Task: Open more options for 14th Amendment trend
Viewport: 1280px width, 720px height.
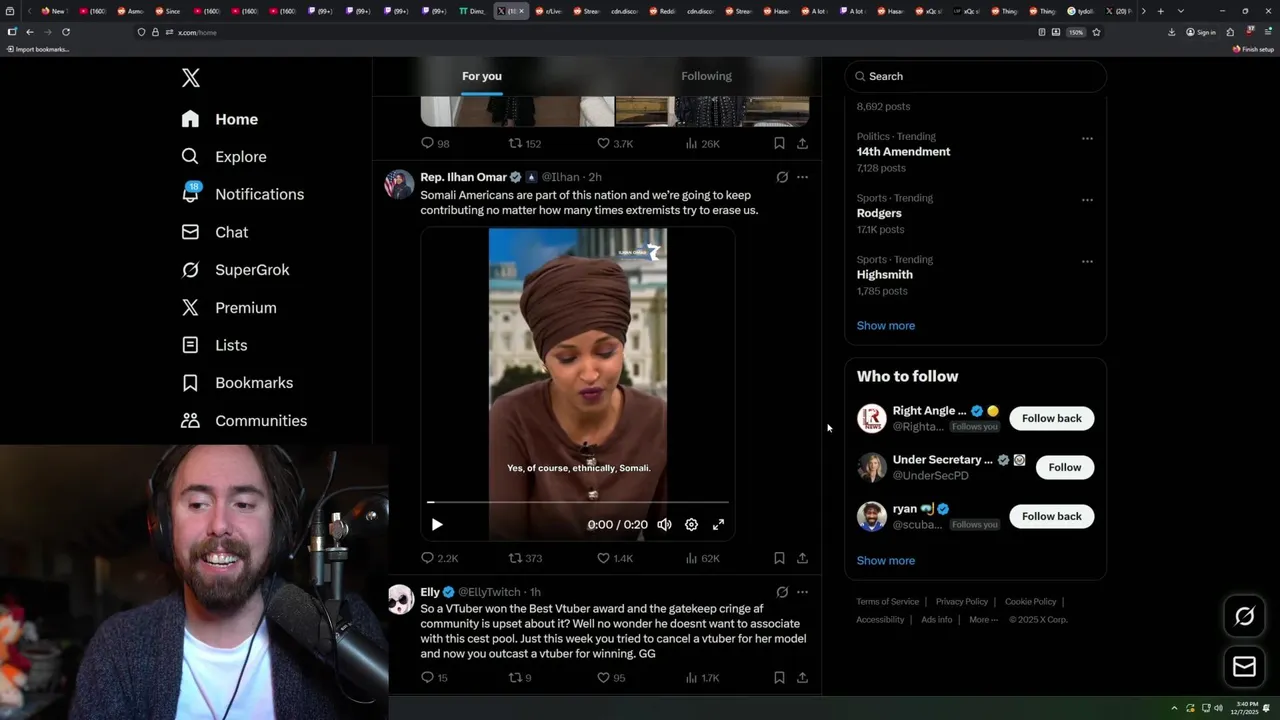Action: coord(1087,139)
